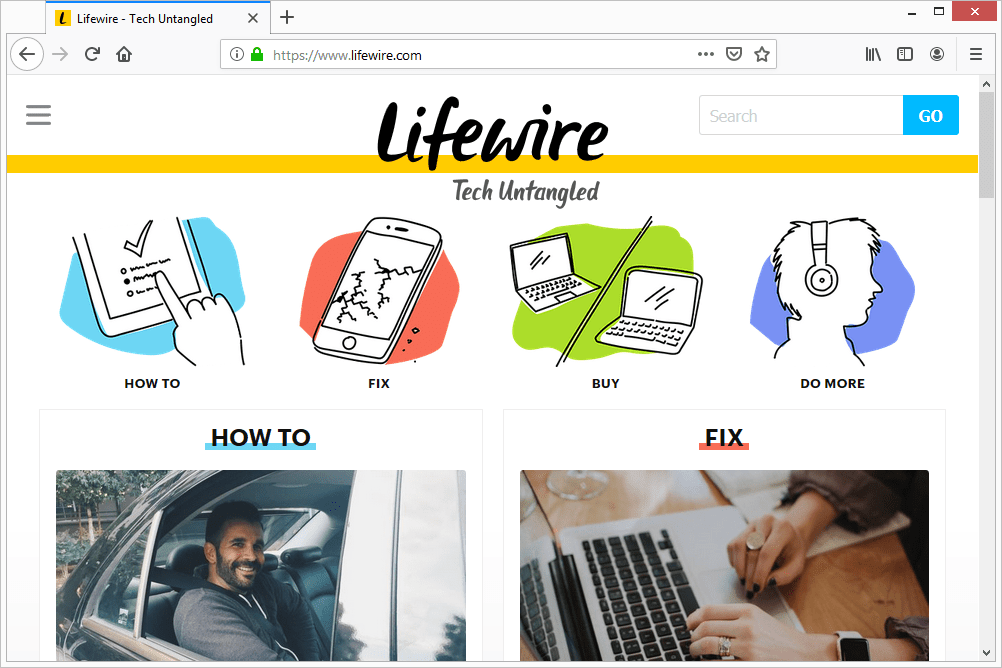
Task: Focus the Search input field
Action: tap(801, 116)
